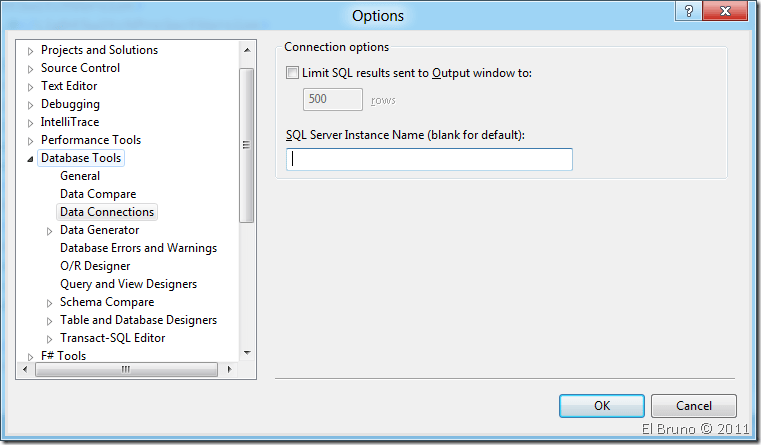
Task: Select the Data Compare item
Action: (x=98, y=194)
